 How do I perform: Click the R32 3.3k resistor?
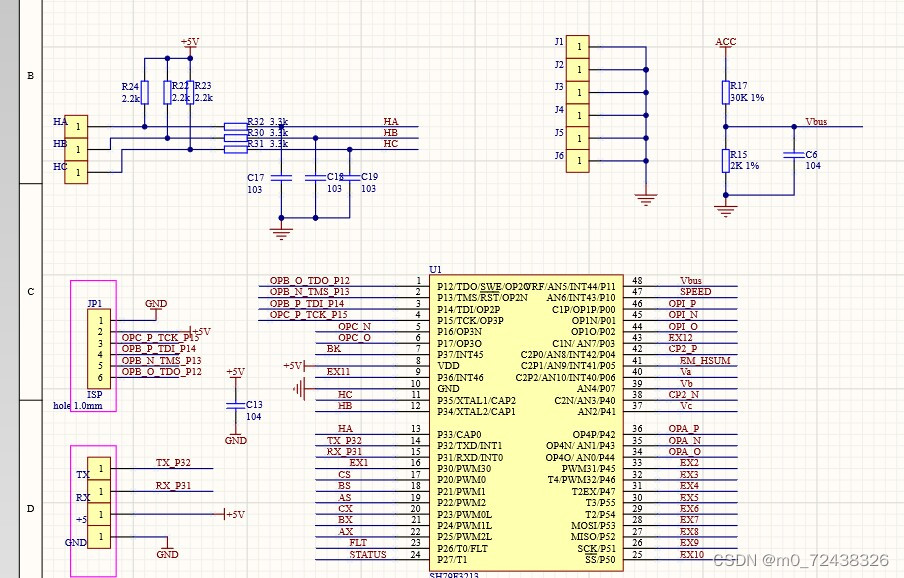point(235,126)
